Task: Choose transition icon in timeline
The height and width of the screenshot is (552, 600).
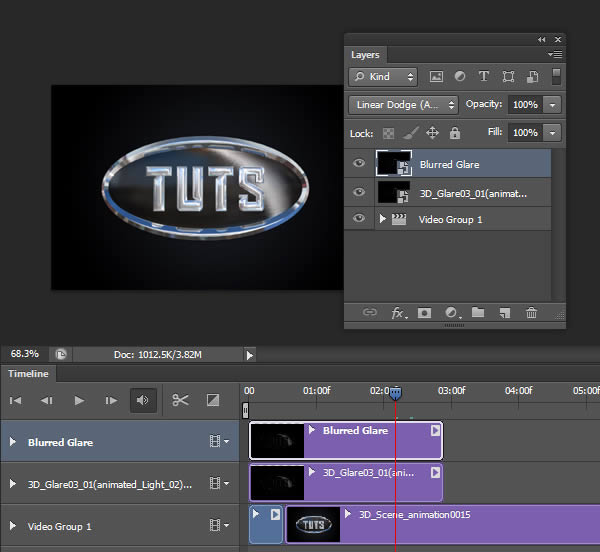Action: click(213, 400)
